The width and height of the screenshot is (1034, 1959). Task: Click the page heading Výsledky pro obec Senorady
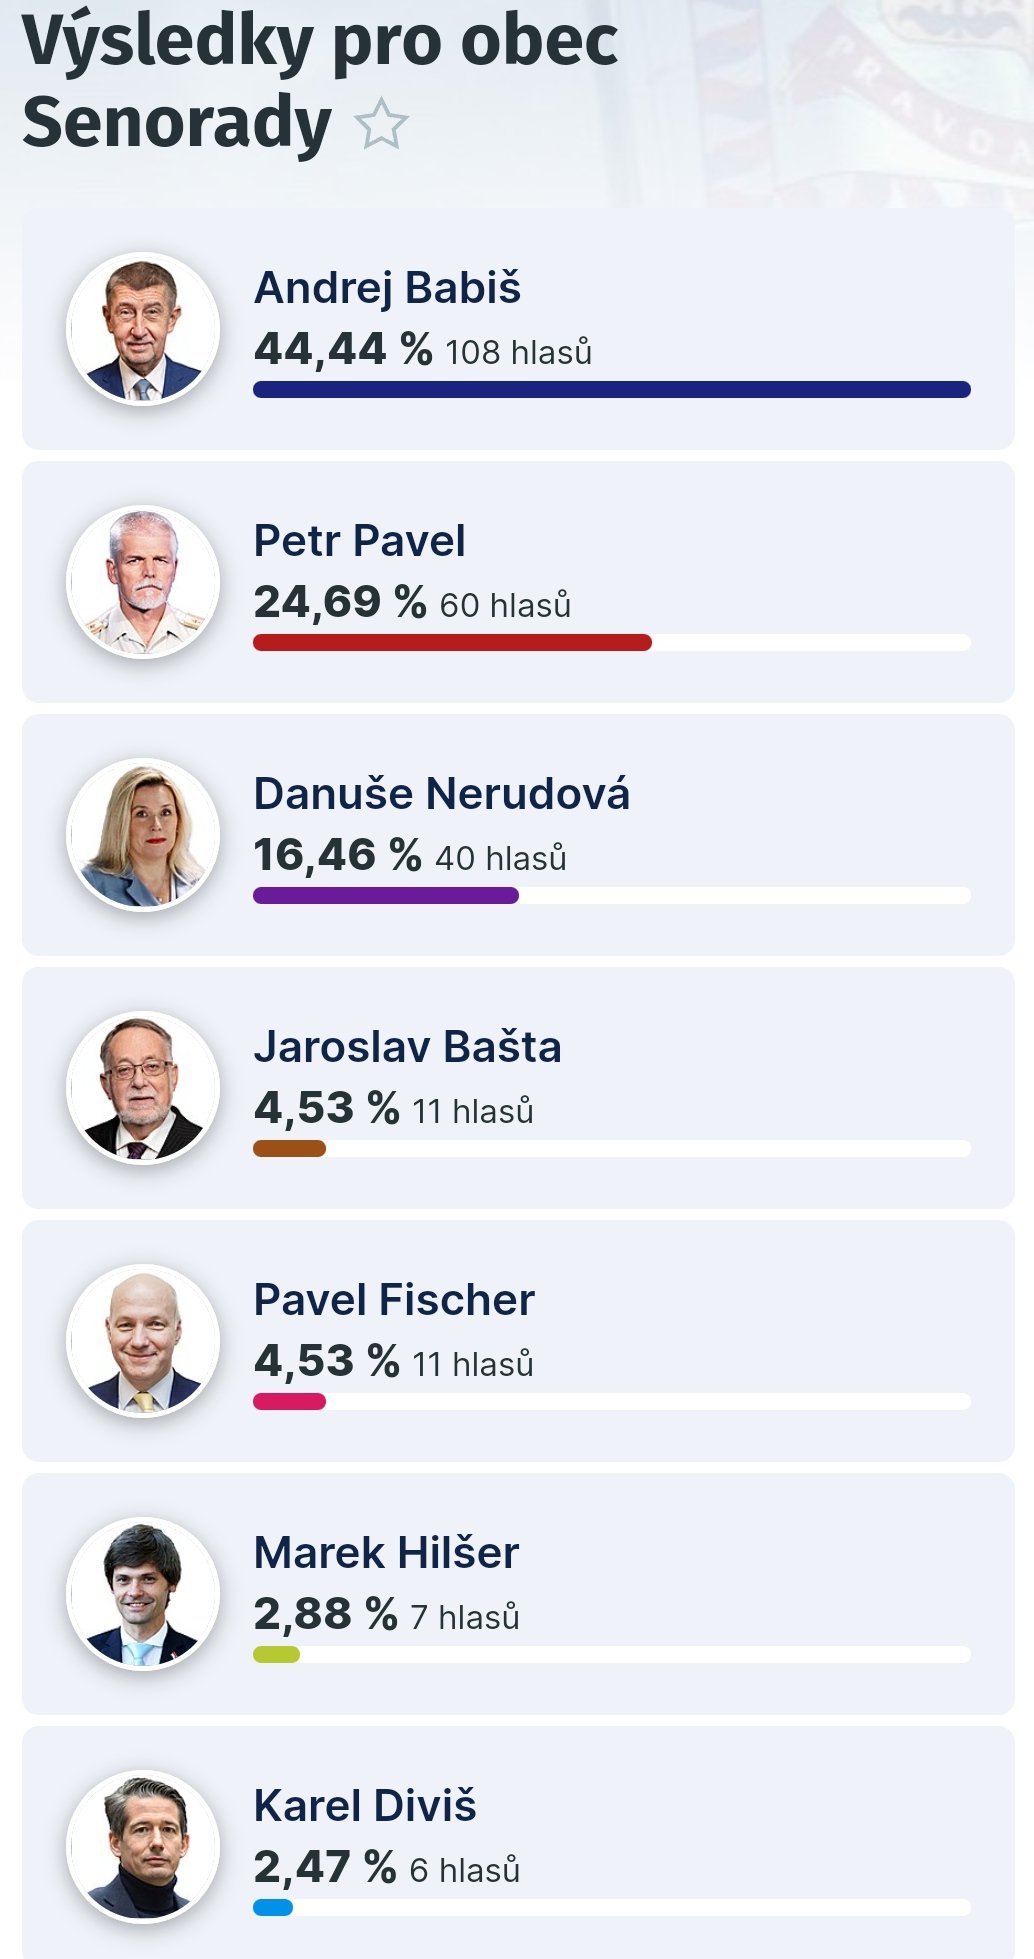[x=320, y=82]
